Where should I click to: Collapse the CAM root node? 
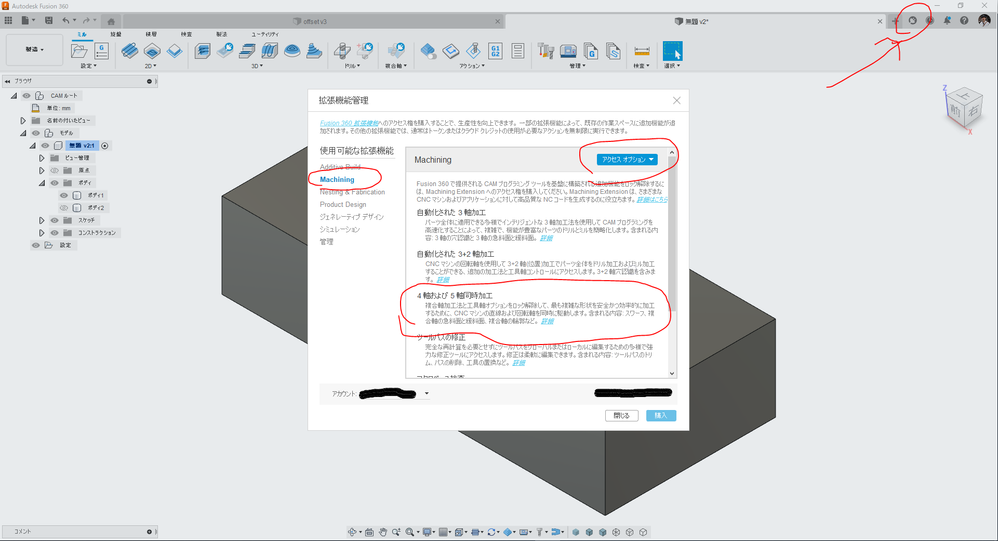pos(14,95)
